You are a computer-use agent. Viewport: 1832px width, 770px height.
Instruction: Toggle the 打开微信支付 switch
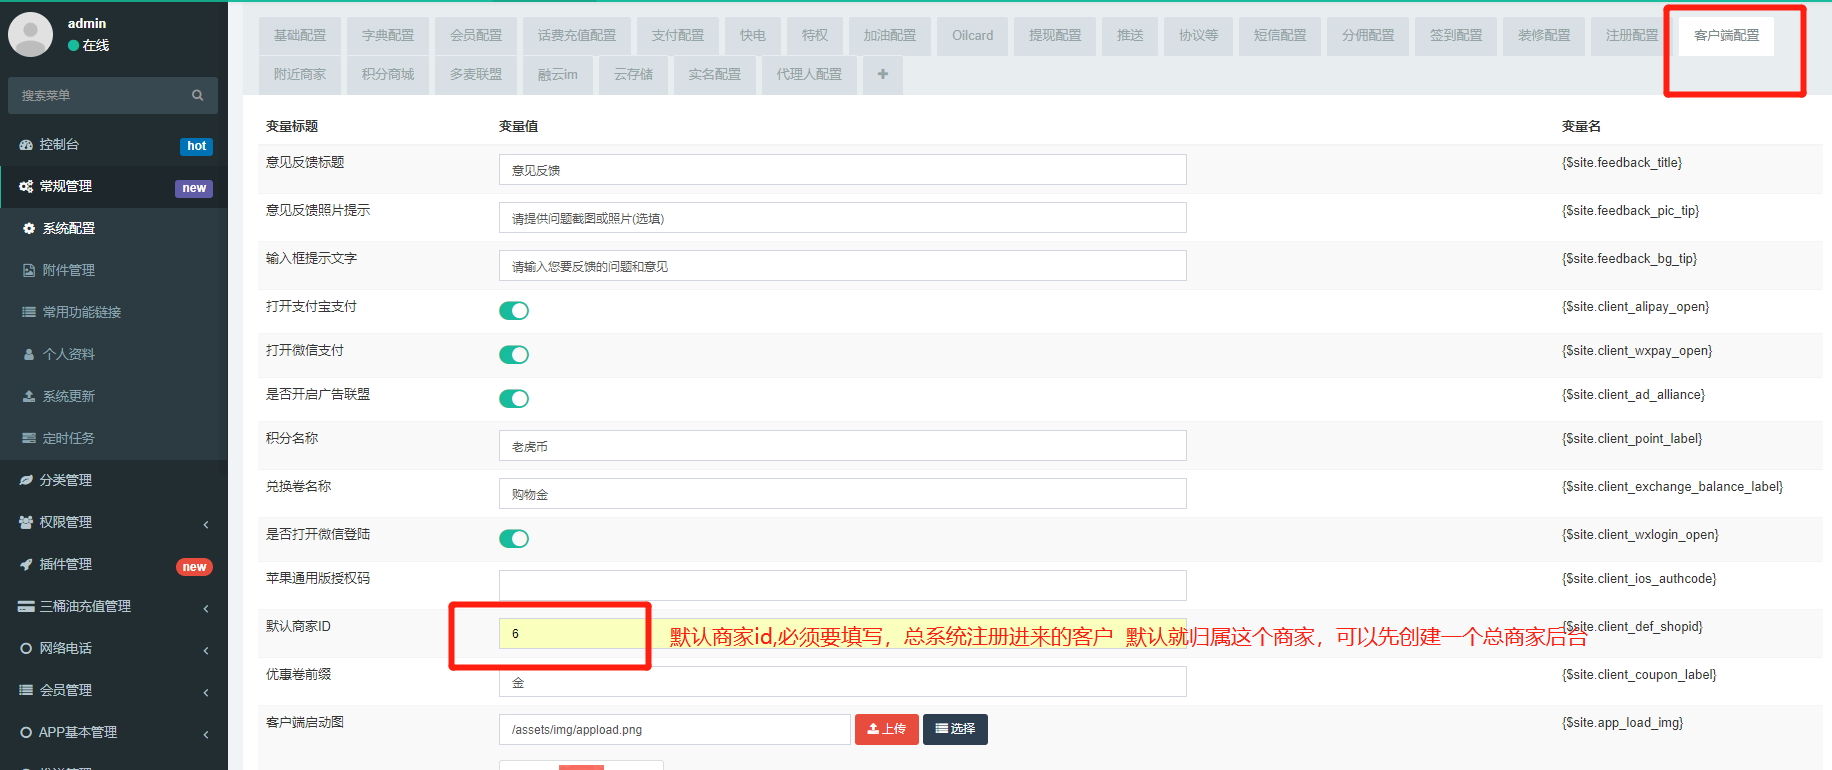[x=514, y=355]
